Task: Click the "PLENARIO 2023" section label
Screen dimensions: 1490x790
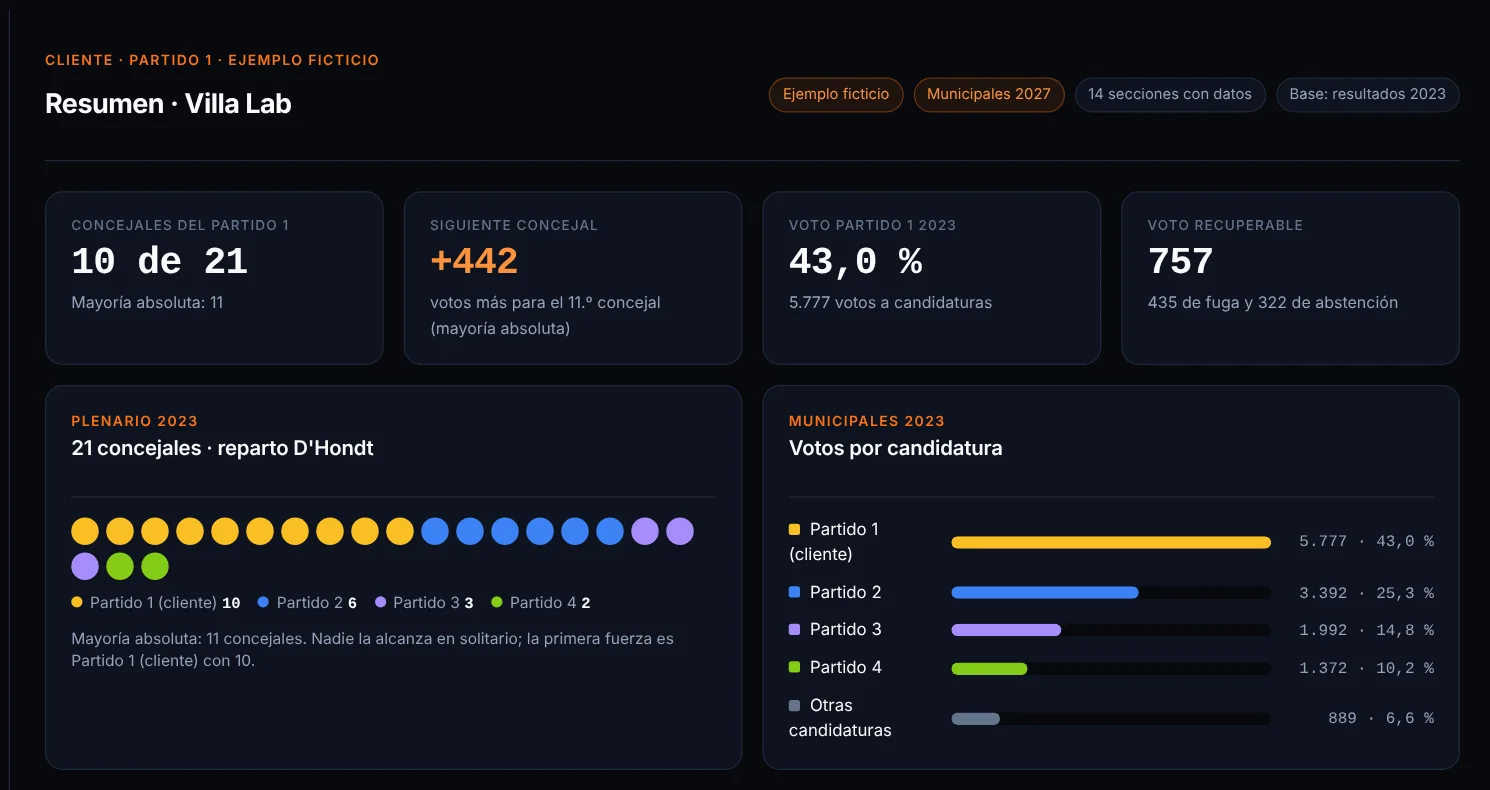Action: tap(134, 421)
